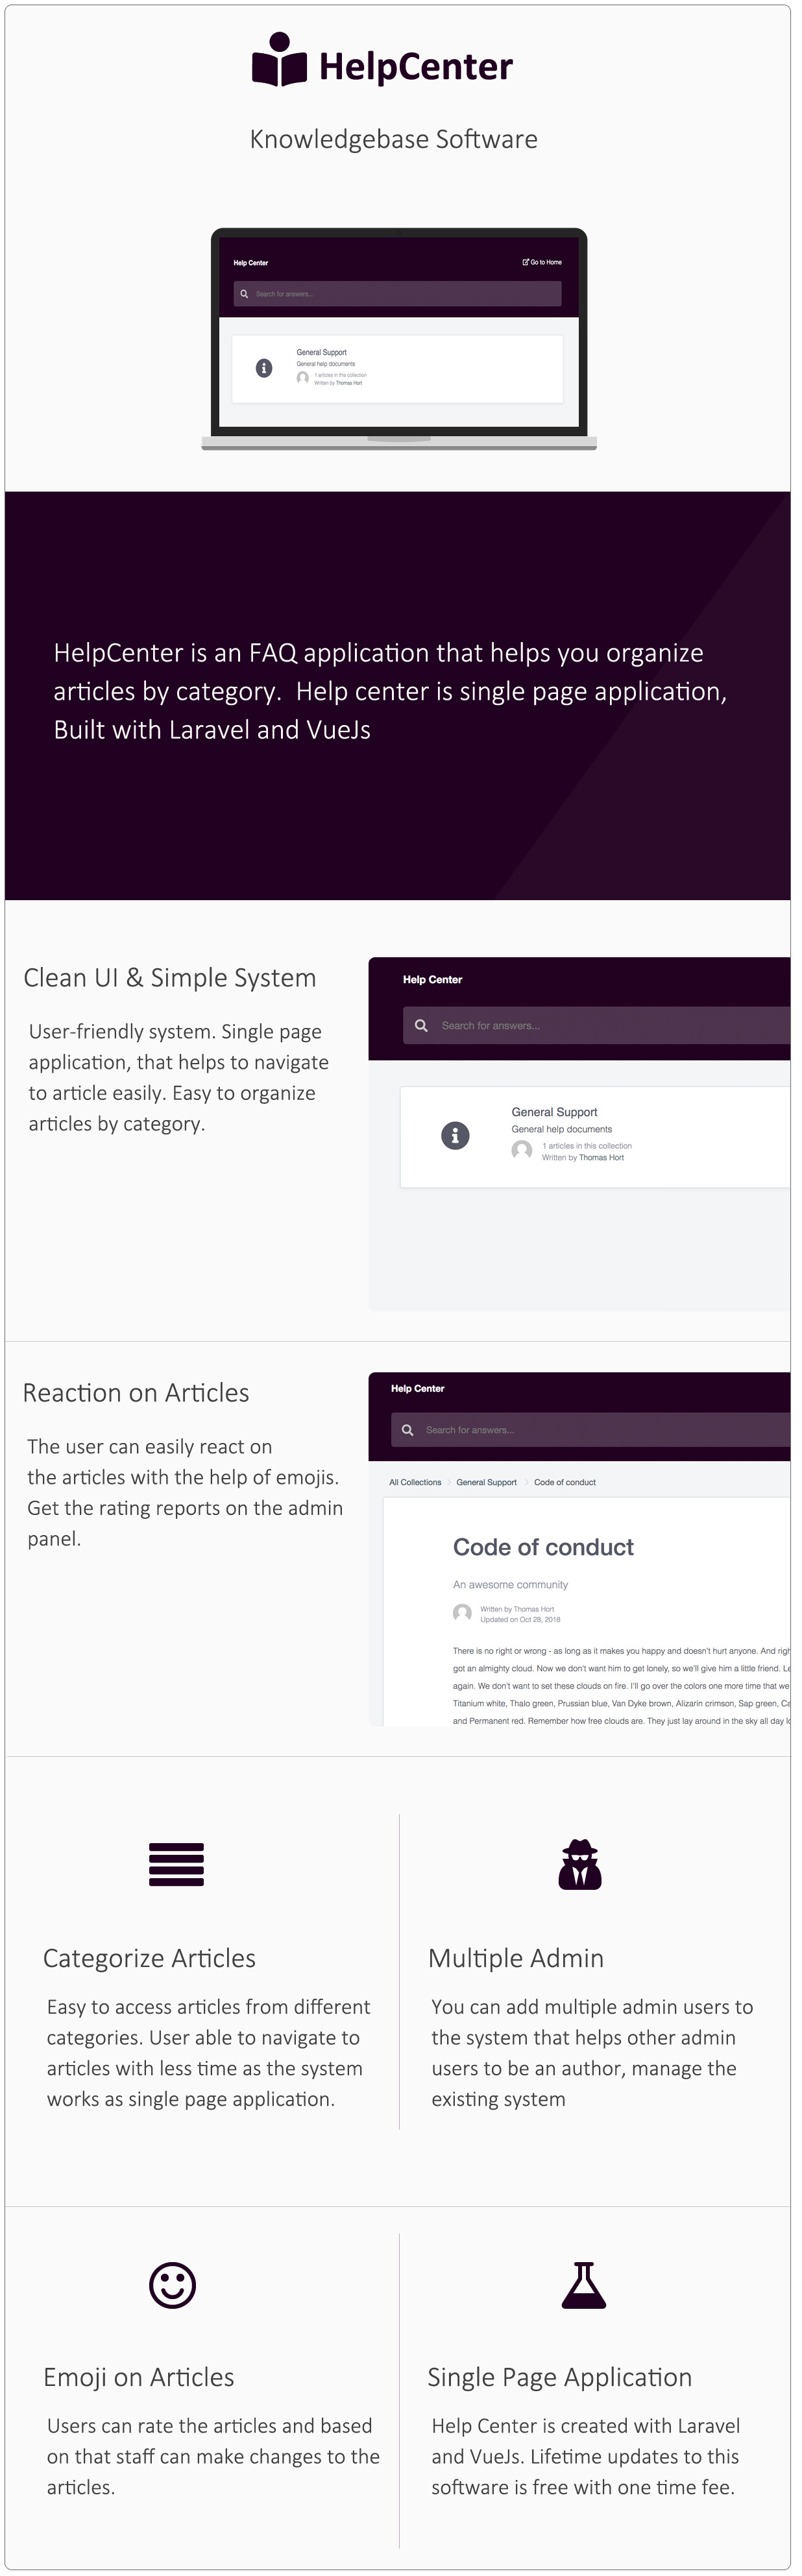Click author avatar under An awesome community
Viewport: 802px width, 2576px height.
(x=462, y=1613)
